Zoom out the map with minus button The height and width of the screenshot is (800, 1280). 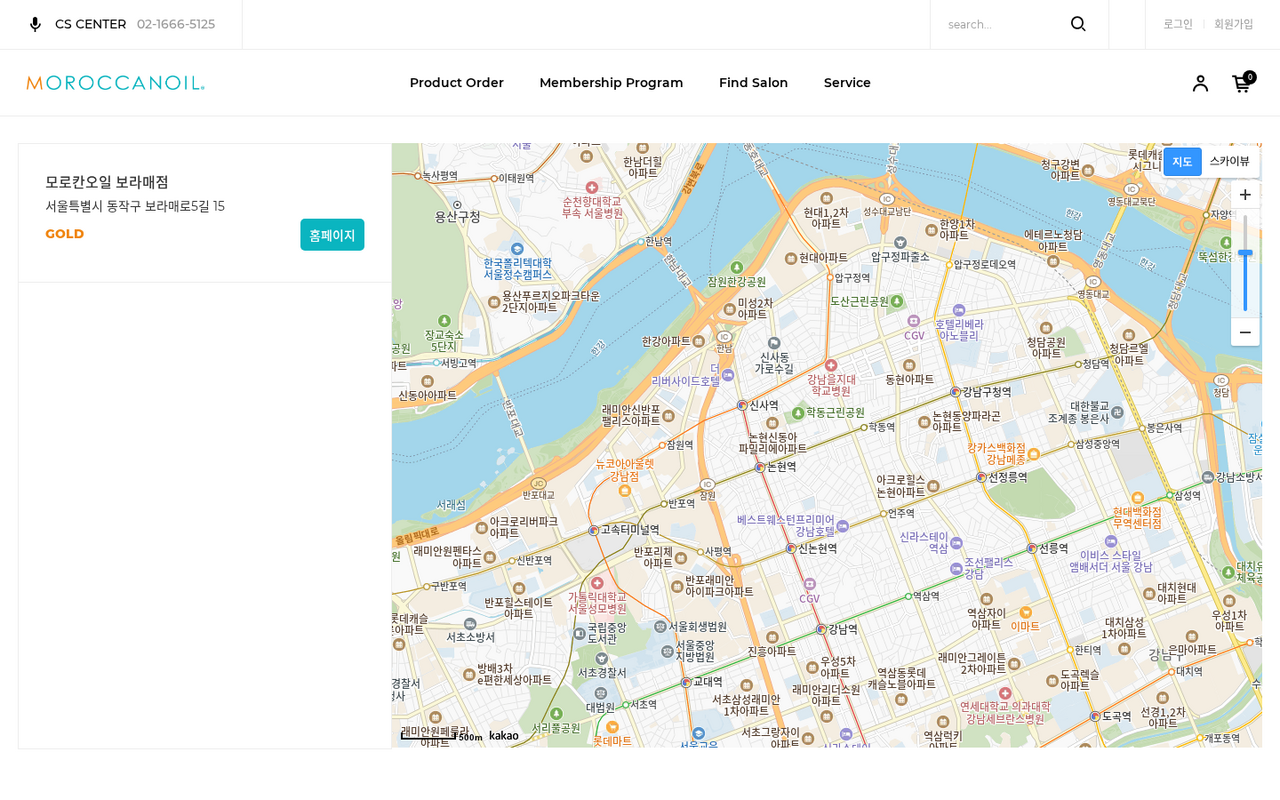pyautogui.click(x=1245, y=332)
